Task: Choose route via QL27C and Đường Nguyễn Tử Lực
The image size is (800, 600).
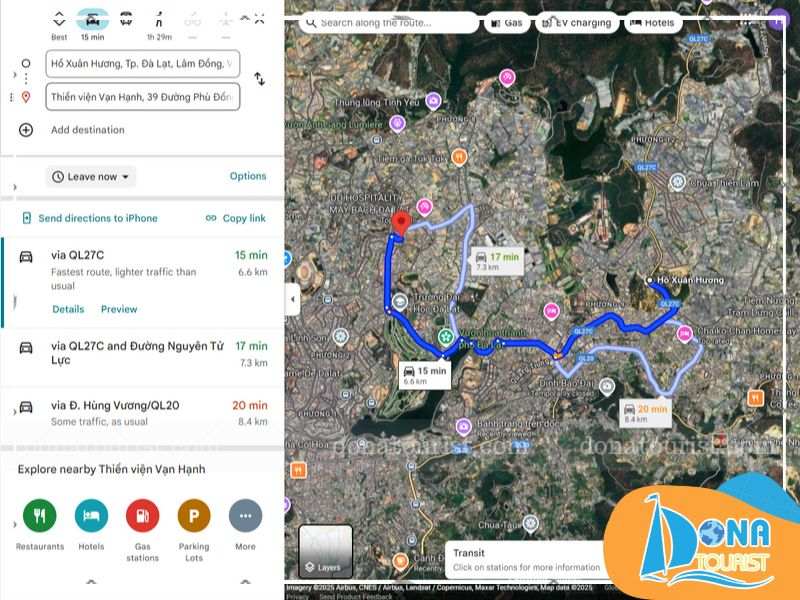Action: [x=143, y=355]
